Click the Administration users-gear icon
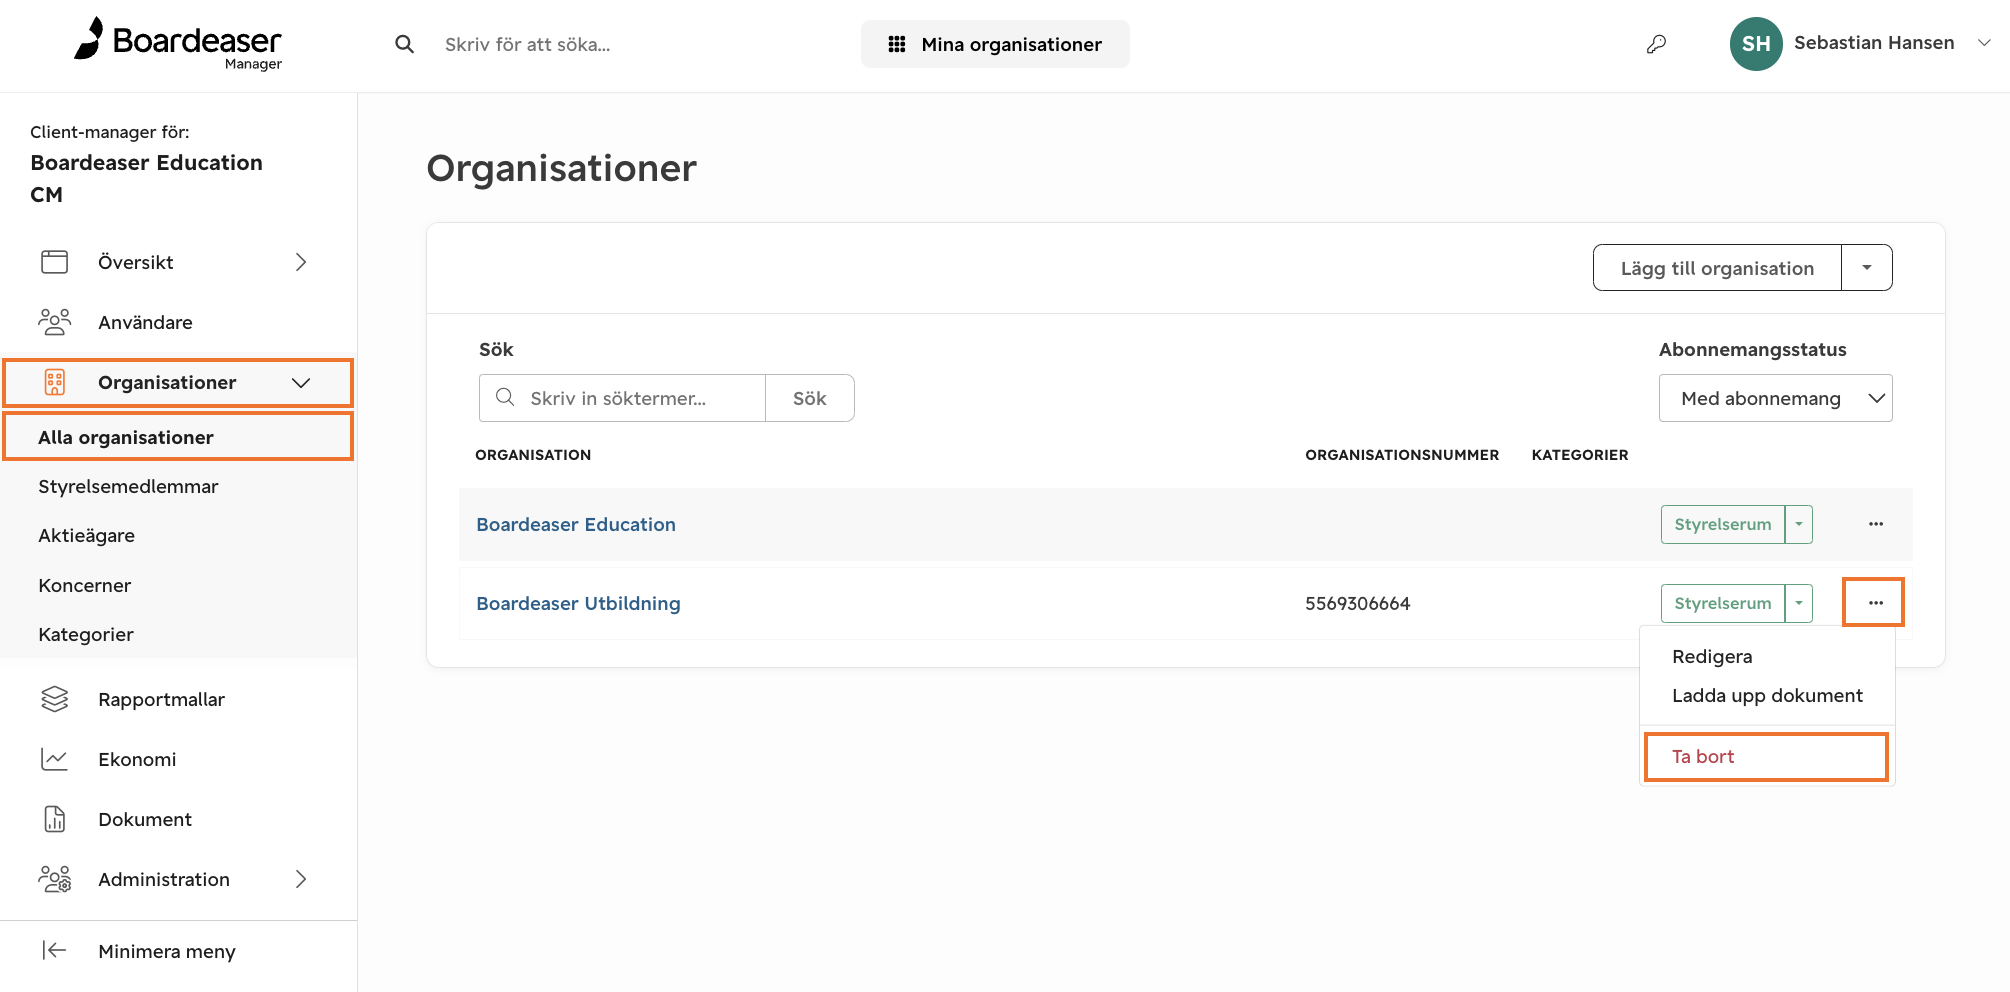The height and width of the screenshot is (992, 2010). tap(54, 879)
